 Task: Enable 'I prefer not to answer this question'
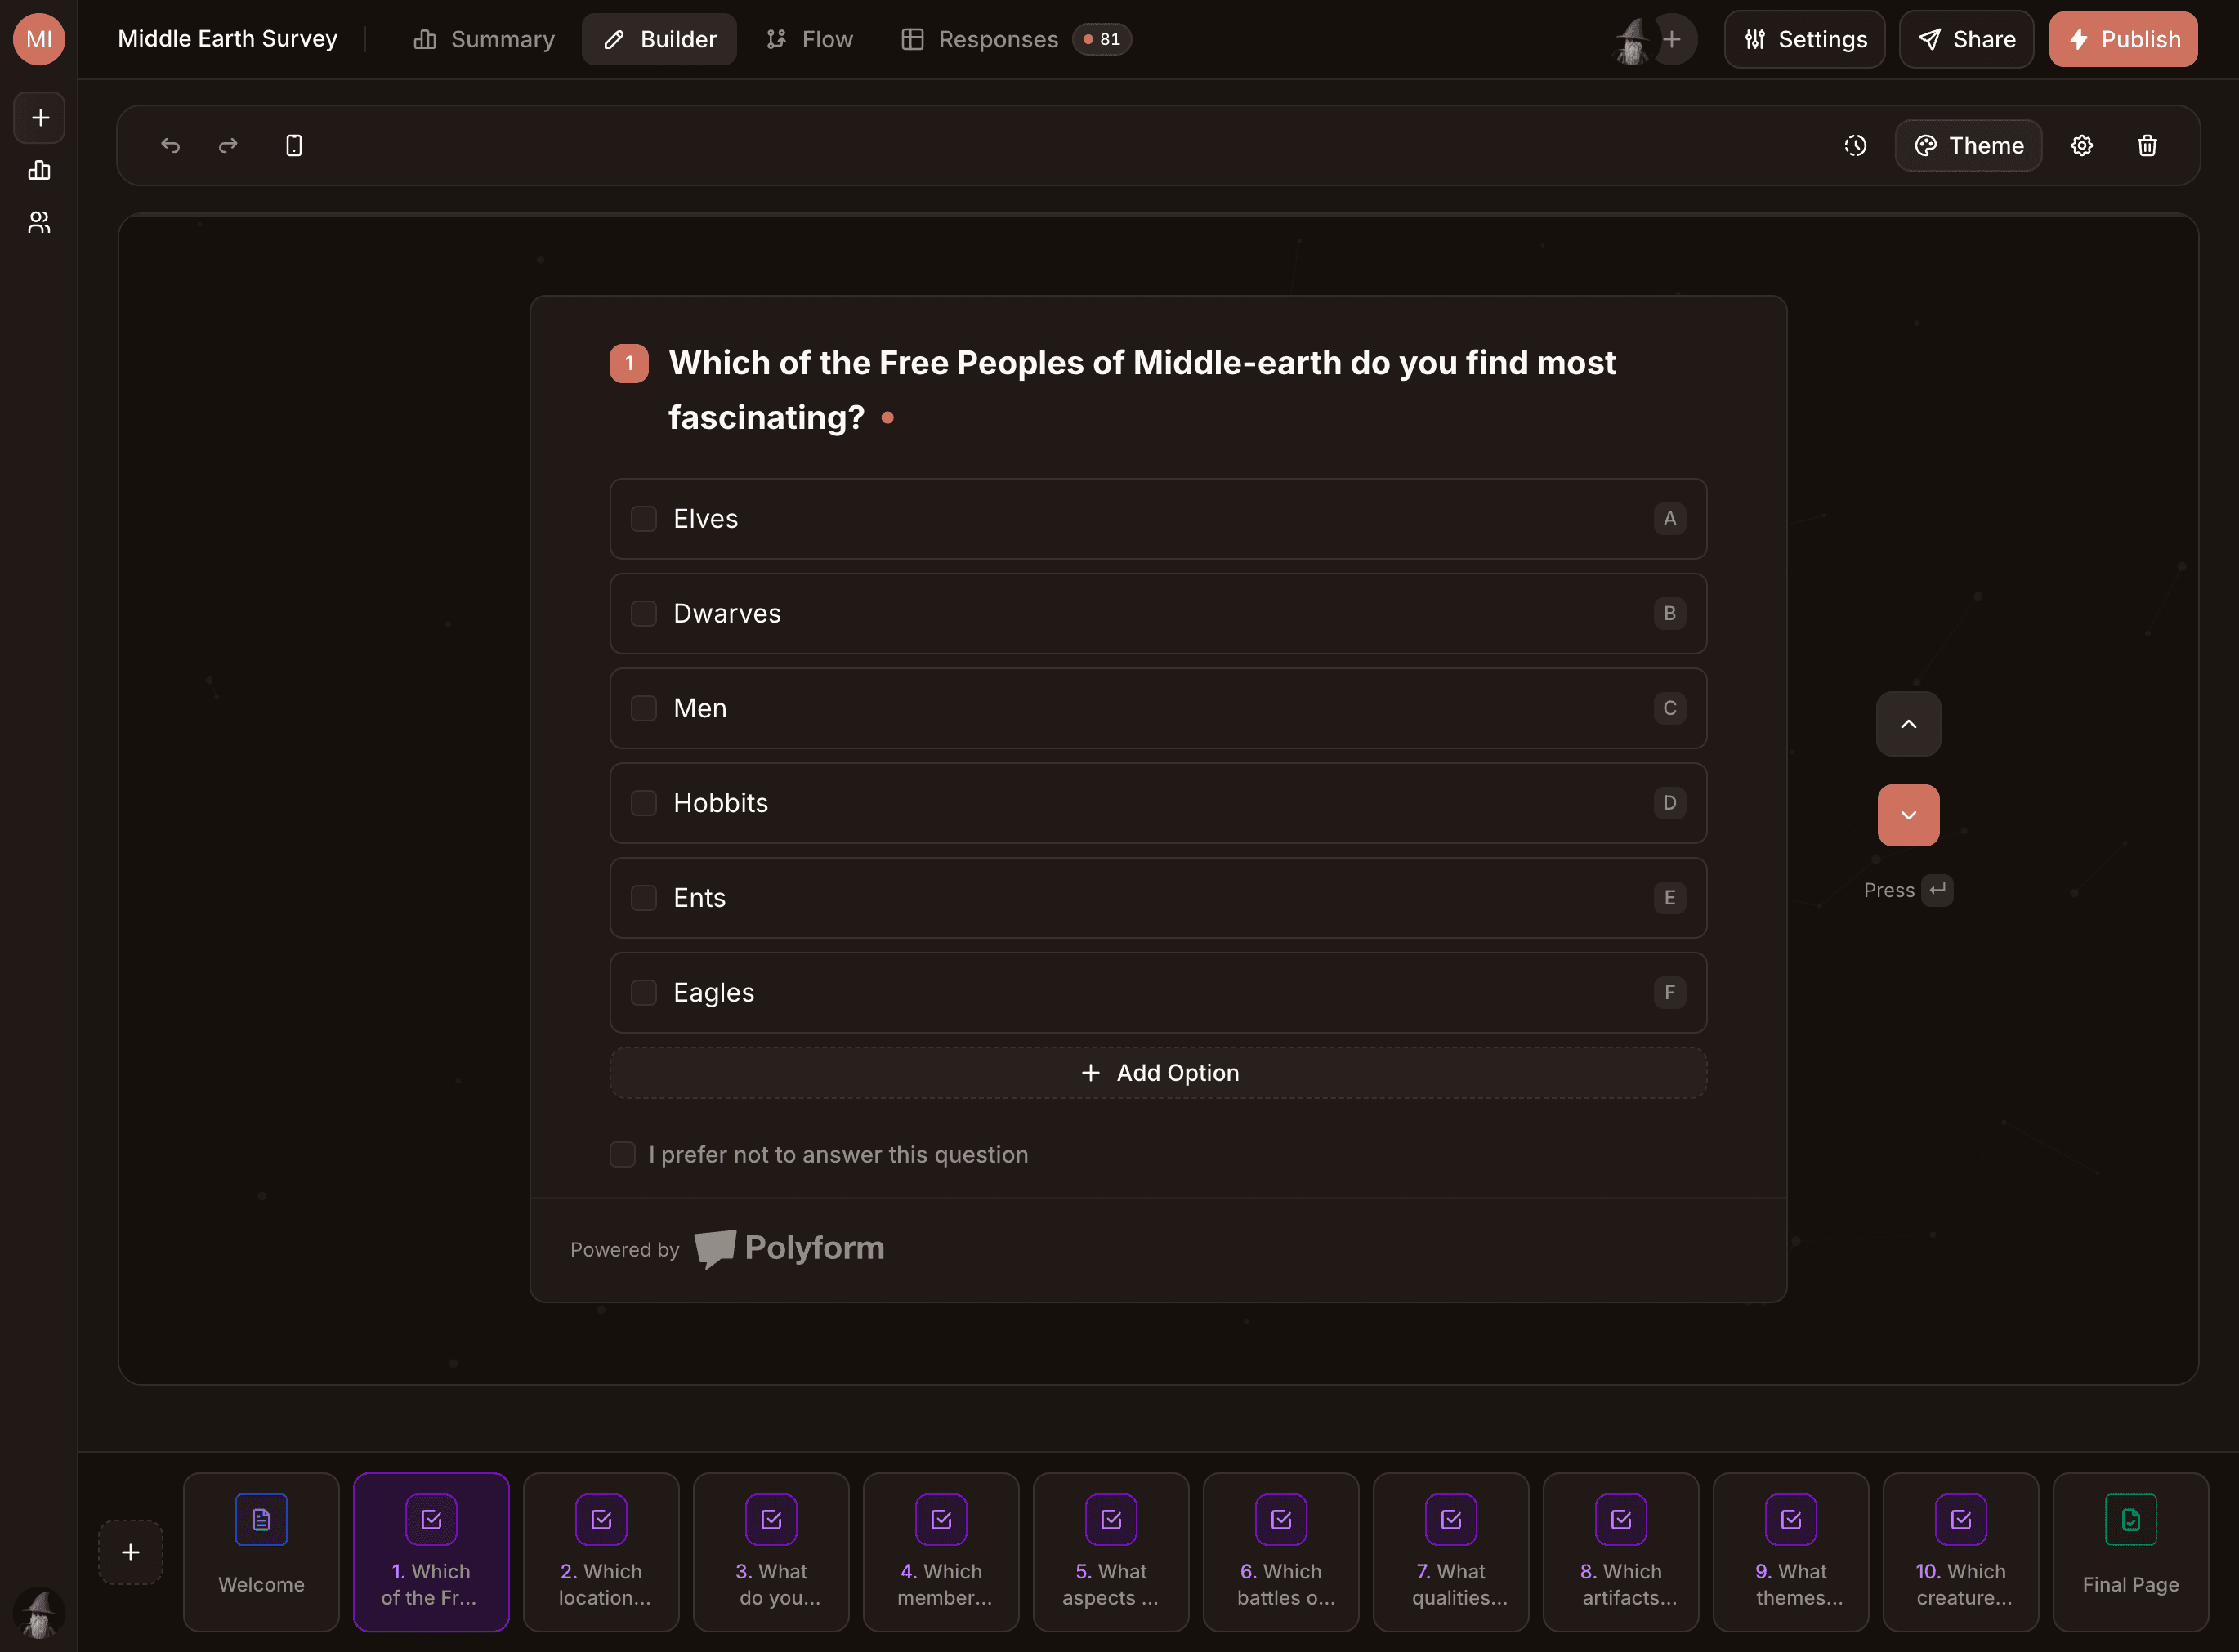(622, 1154)
